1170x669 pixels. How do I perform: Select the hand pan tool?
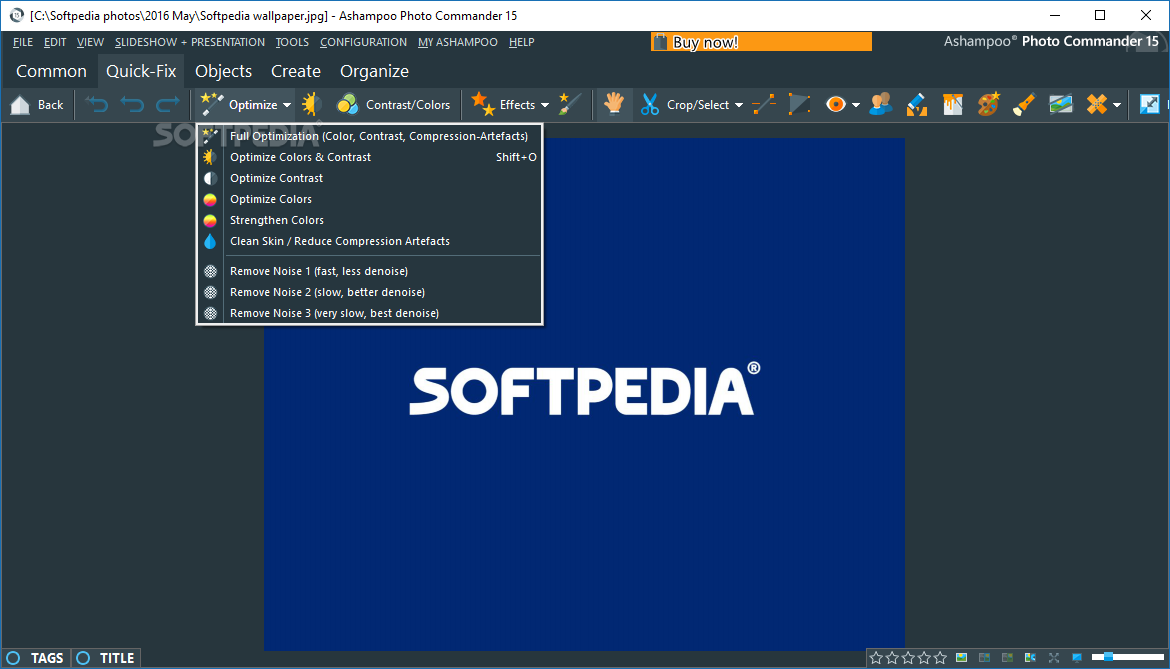coord(614,104)
